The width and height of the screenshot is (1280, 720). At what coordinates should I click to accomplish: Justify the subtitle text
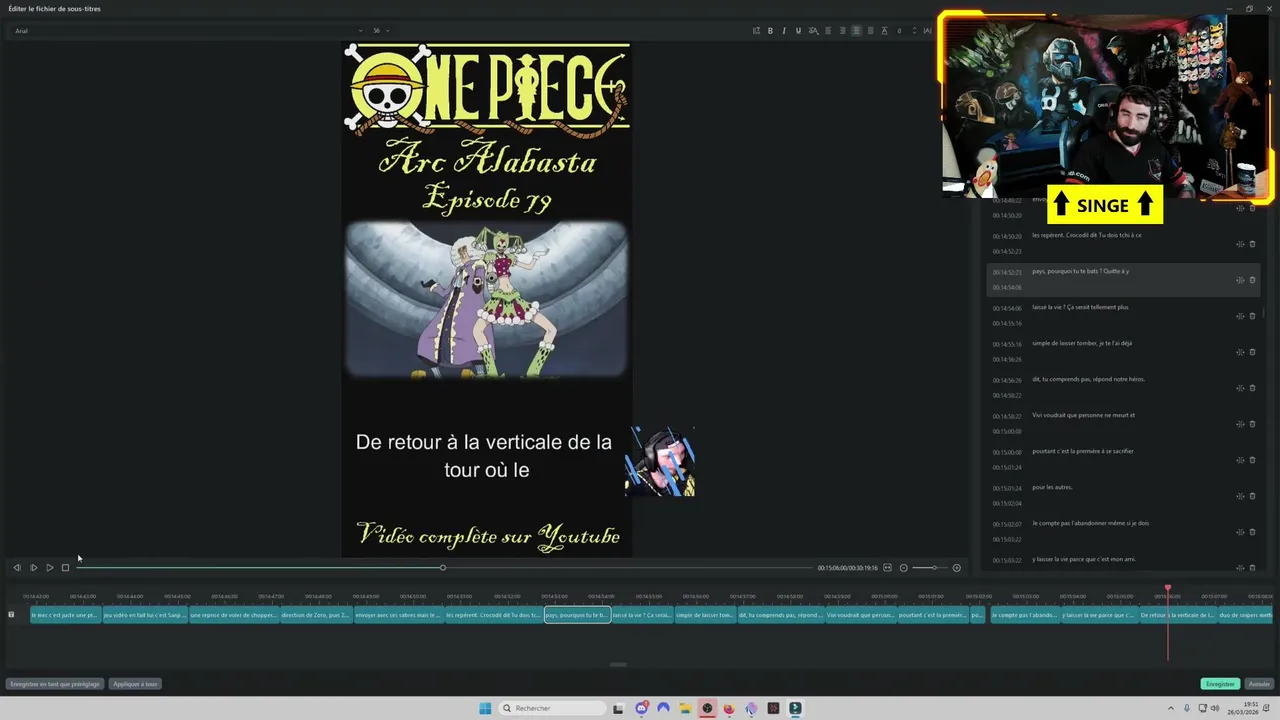(x=870, y=31)
